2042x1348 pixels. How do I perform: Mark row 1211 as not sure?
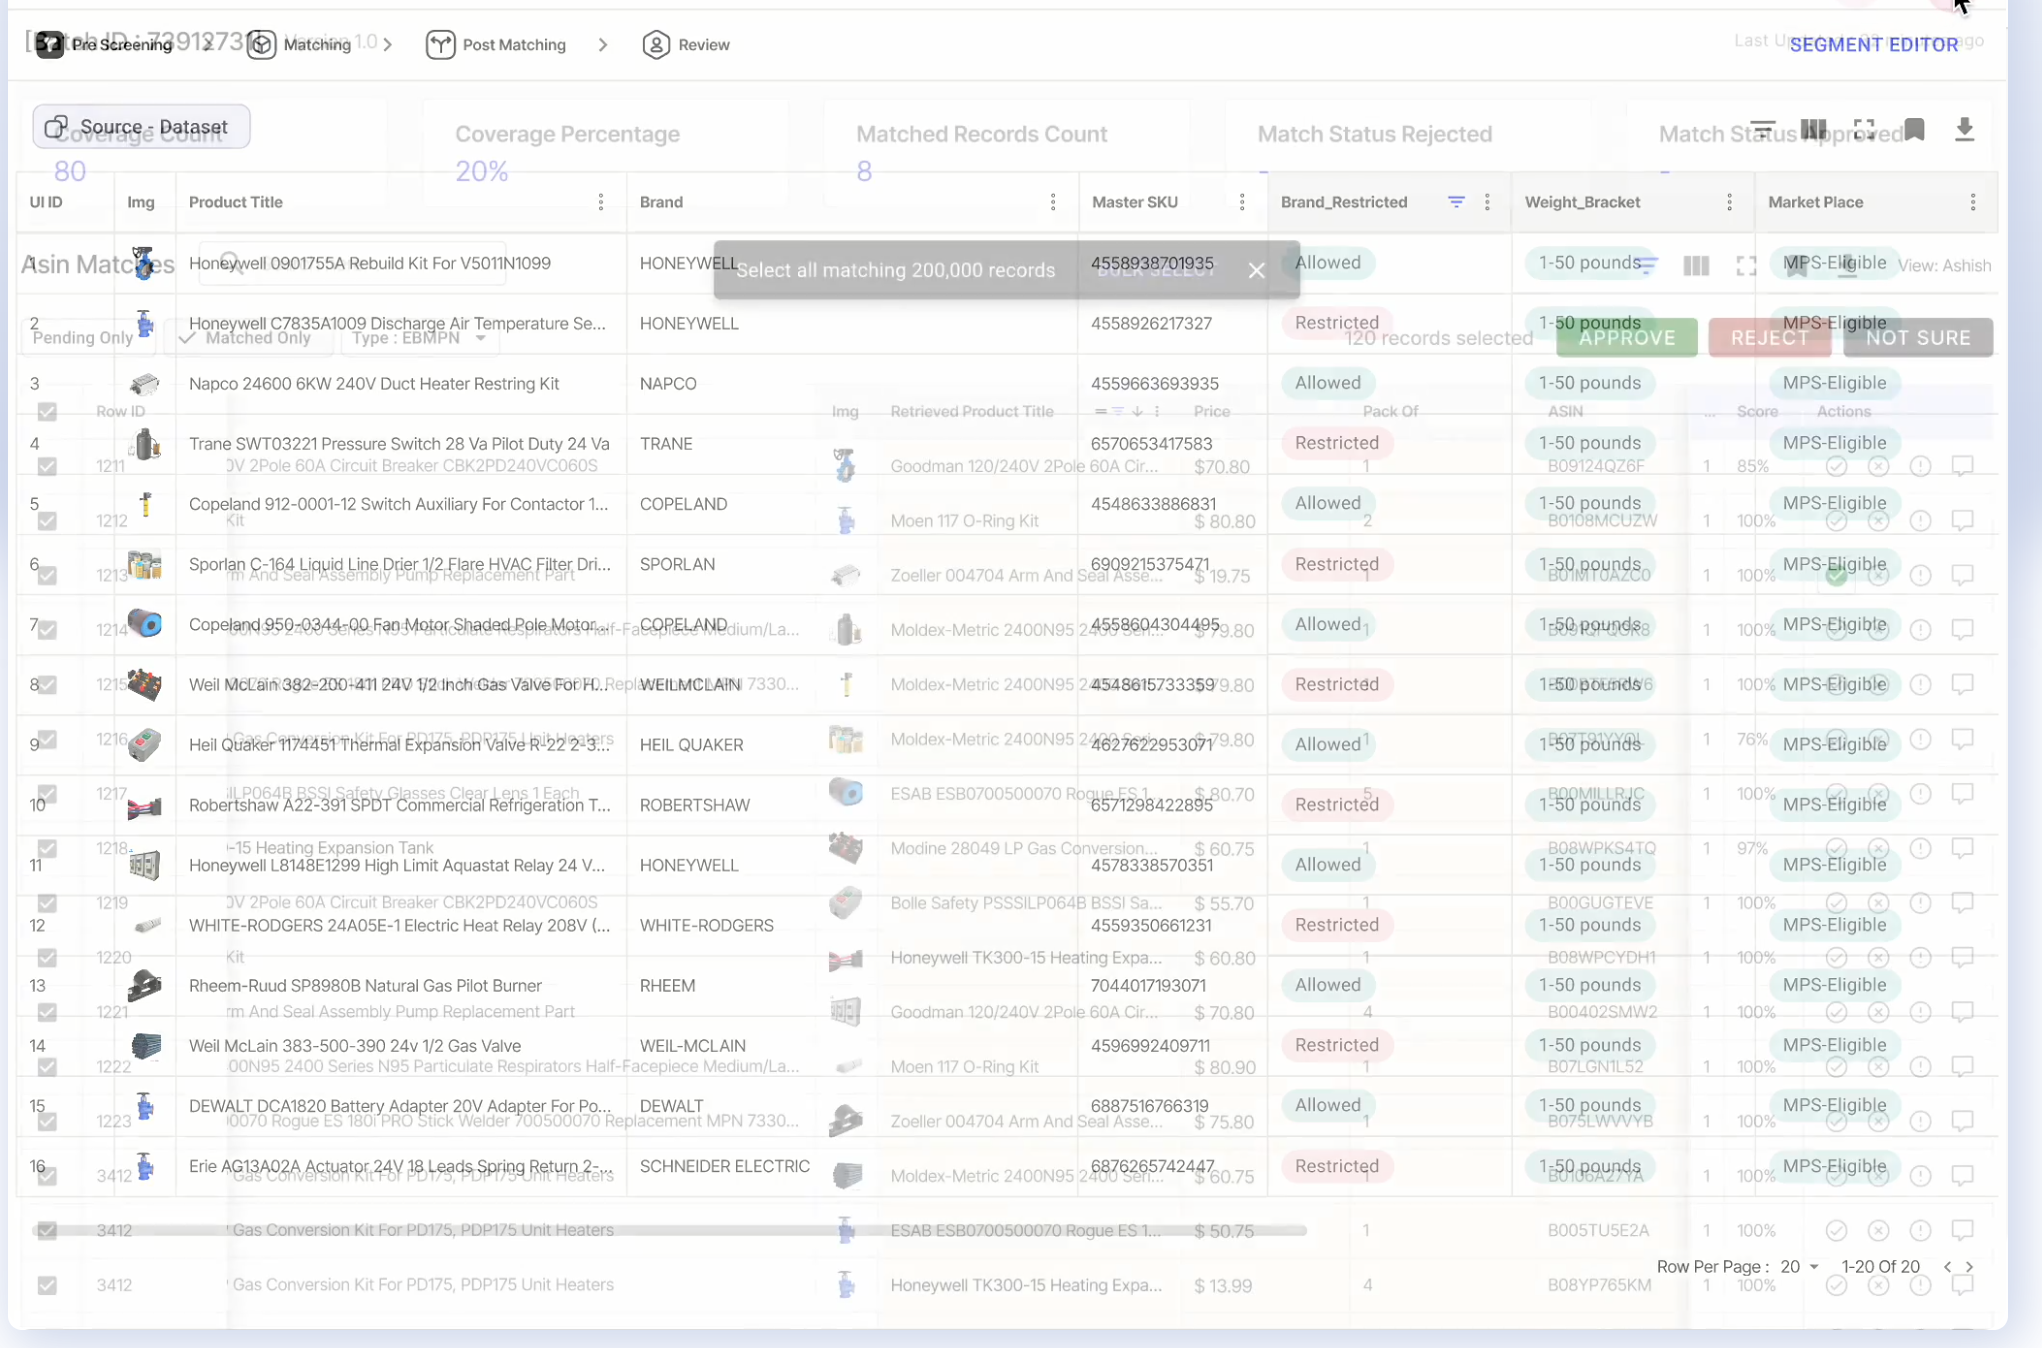1920,466
